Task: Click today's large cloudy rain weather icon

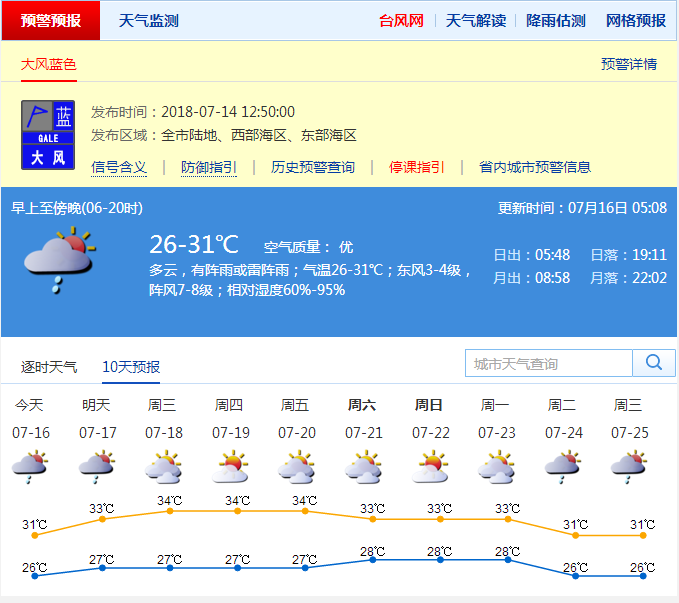Action: [x=59, y=261]
